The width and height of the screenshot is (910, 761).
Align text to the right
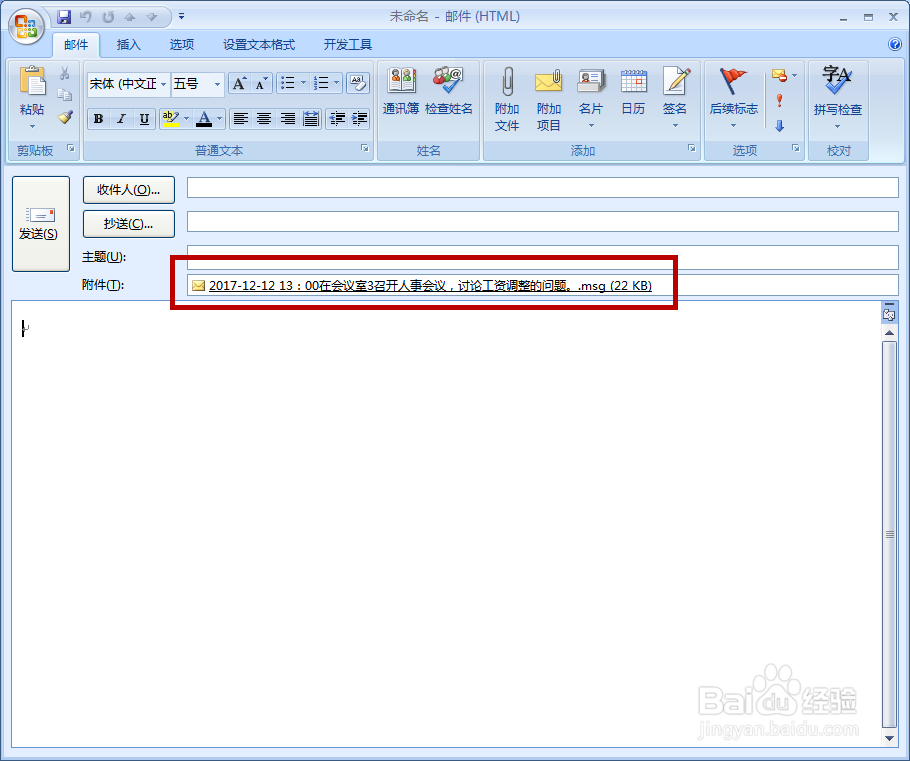pyautogui.click(x=287, y=119)
